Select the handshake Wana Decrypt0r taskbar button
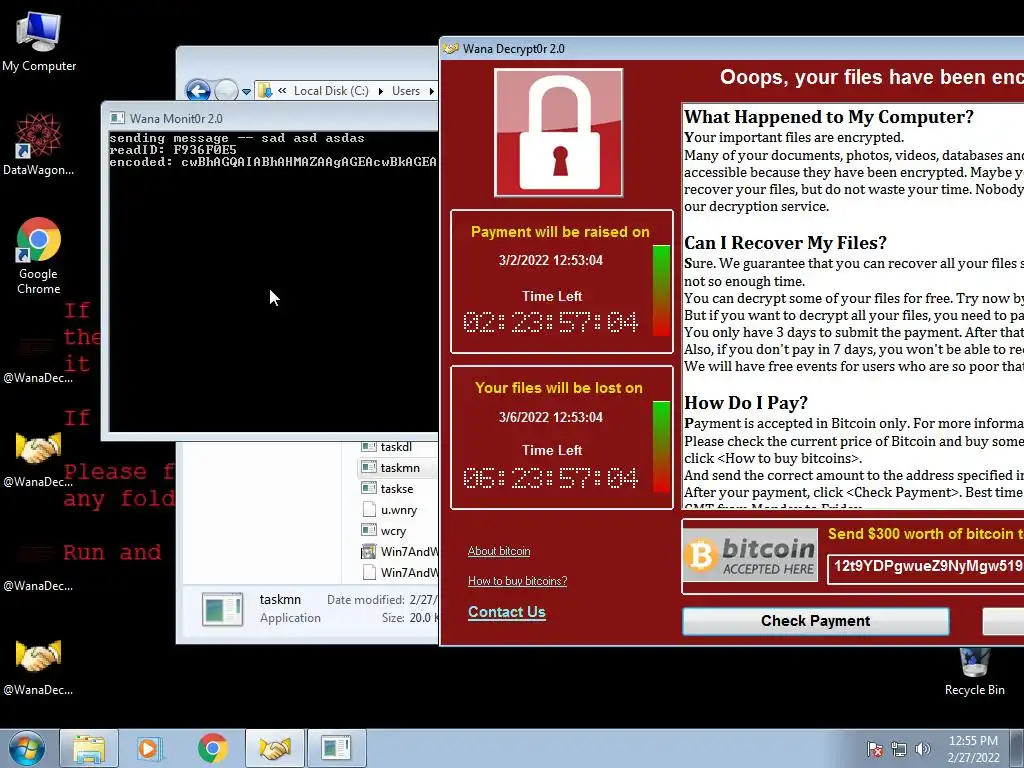 coord(275,748)
